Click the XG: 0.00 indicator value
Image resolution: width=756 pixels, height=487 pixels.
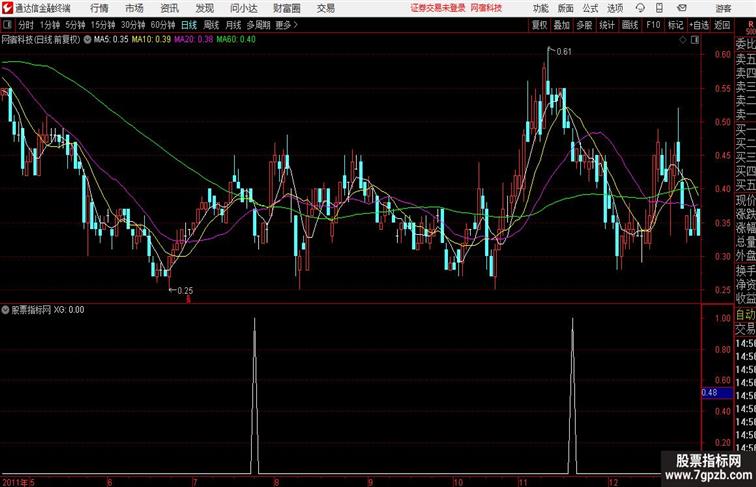pos(69,310)
